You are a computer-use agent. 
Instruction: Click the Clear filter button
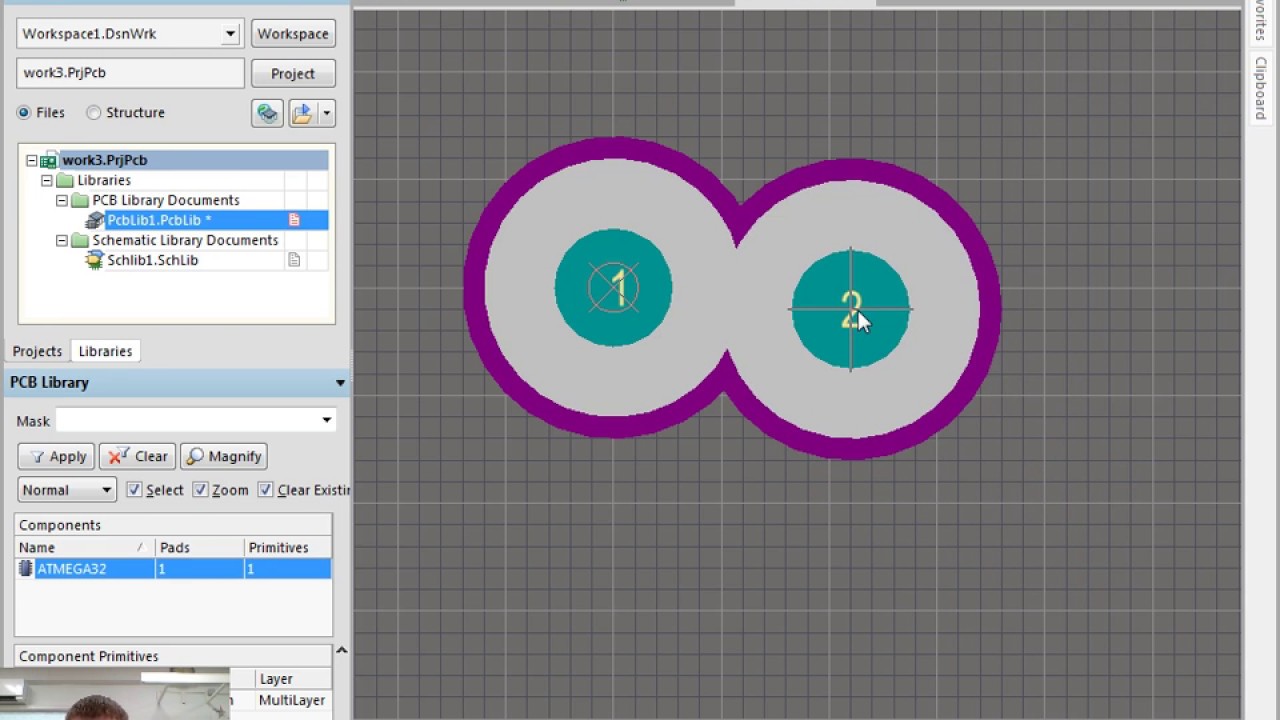[x=138, y=456]
